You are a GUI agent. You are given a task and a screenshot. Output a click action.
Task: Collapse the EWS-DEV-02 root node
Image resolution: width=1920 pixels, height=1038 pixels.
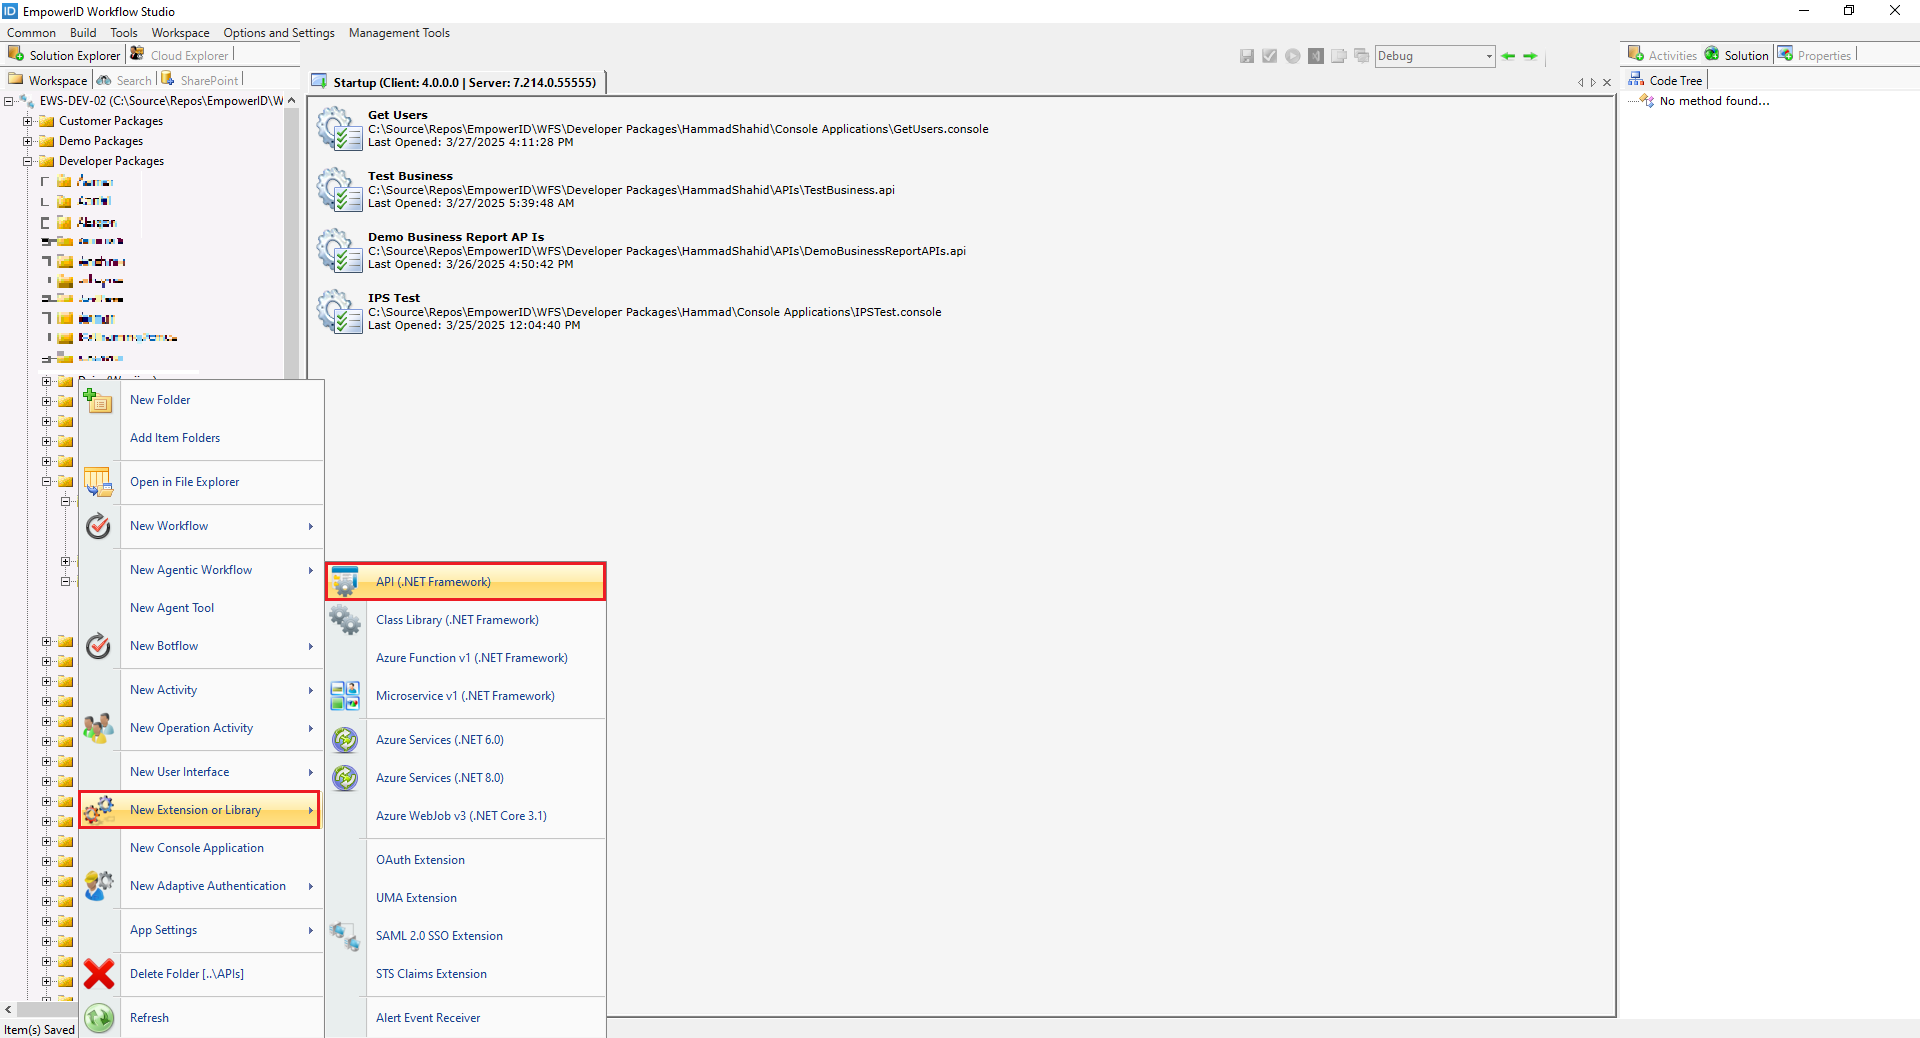point(9,101)
